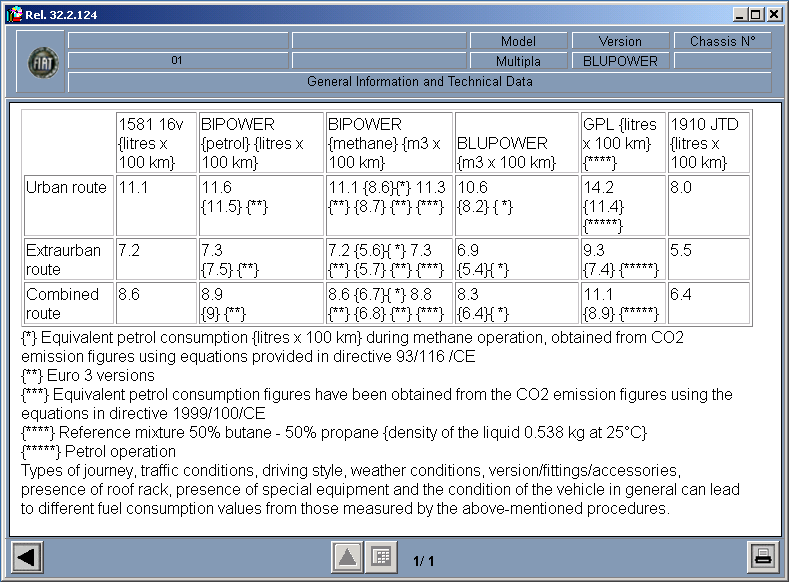The width and height of the screenshot is (789, 582).
Task: Click the Chassis N° header label
Action: 722,41
